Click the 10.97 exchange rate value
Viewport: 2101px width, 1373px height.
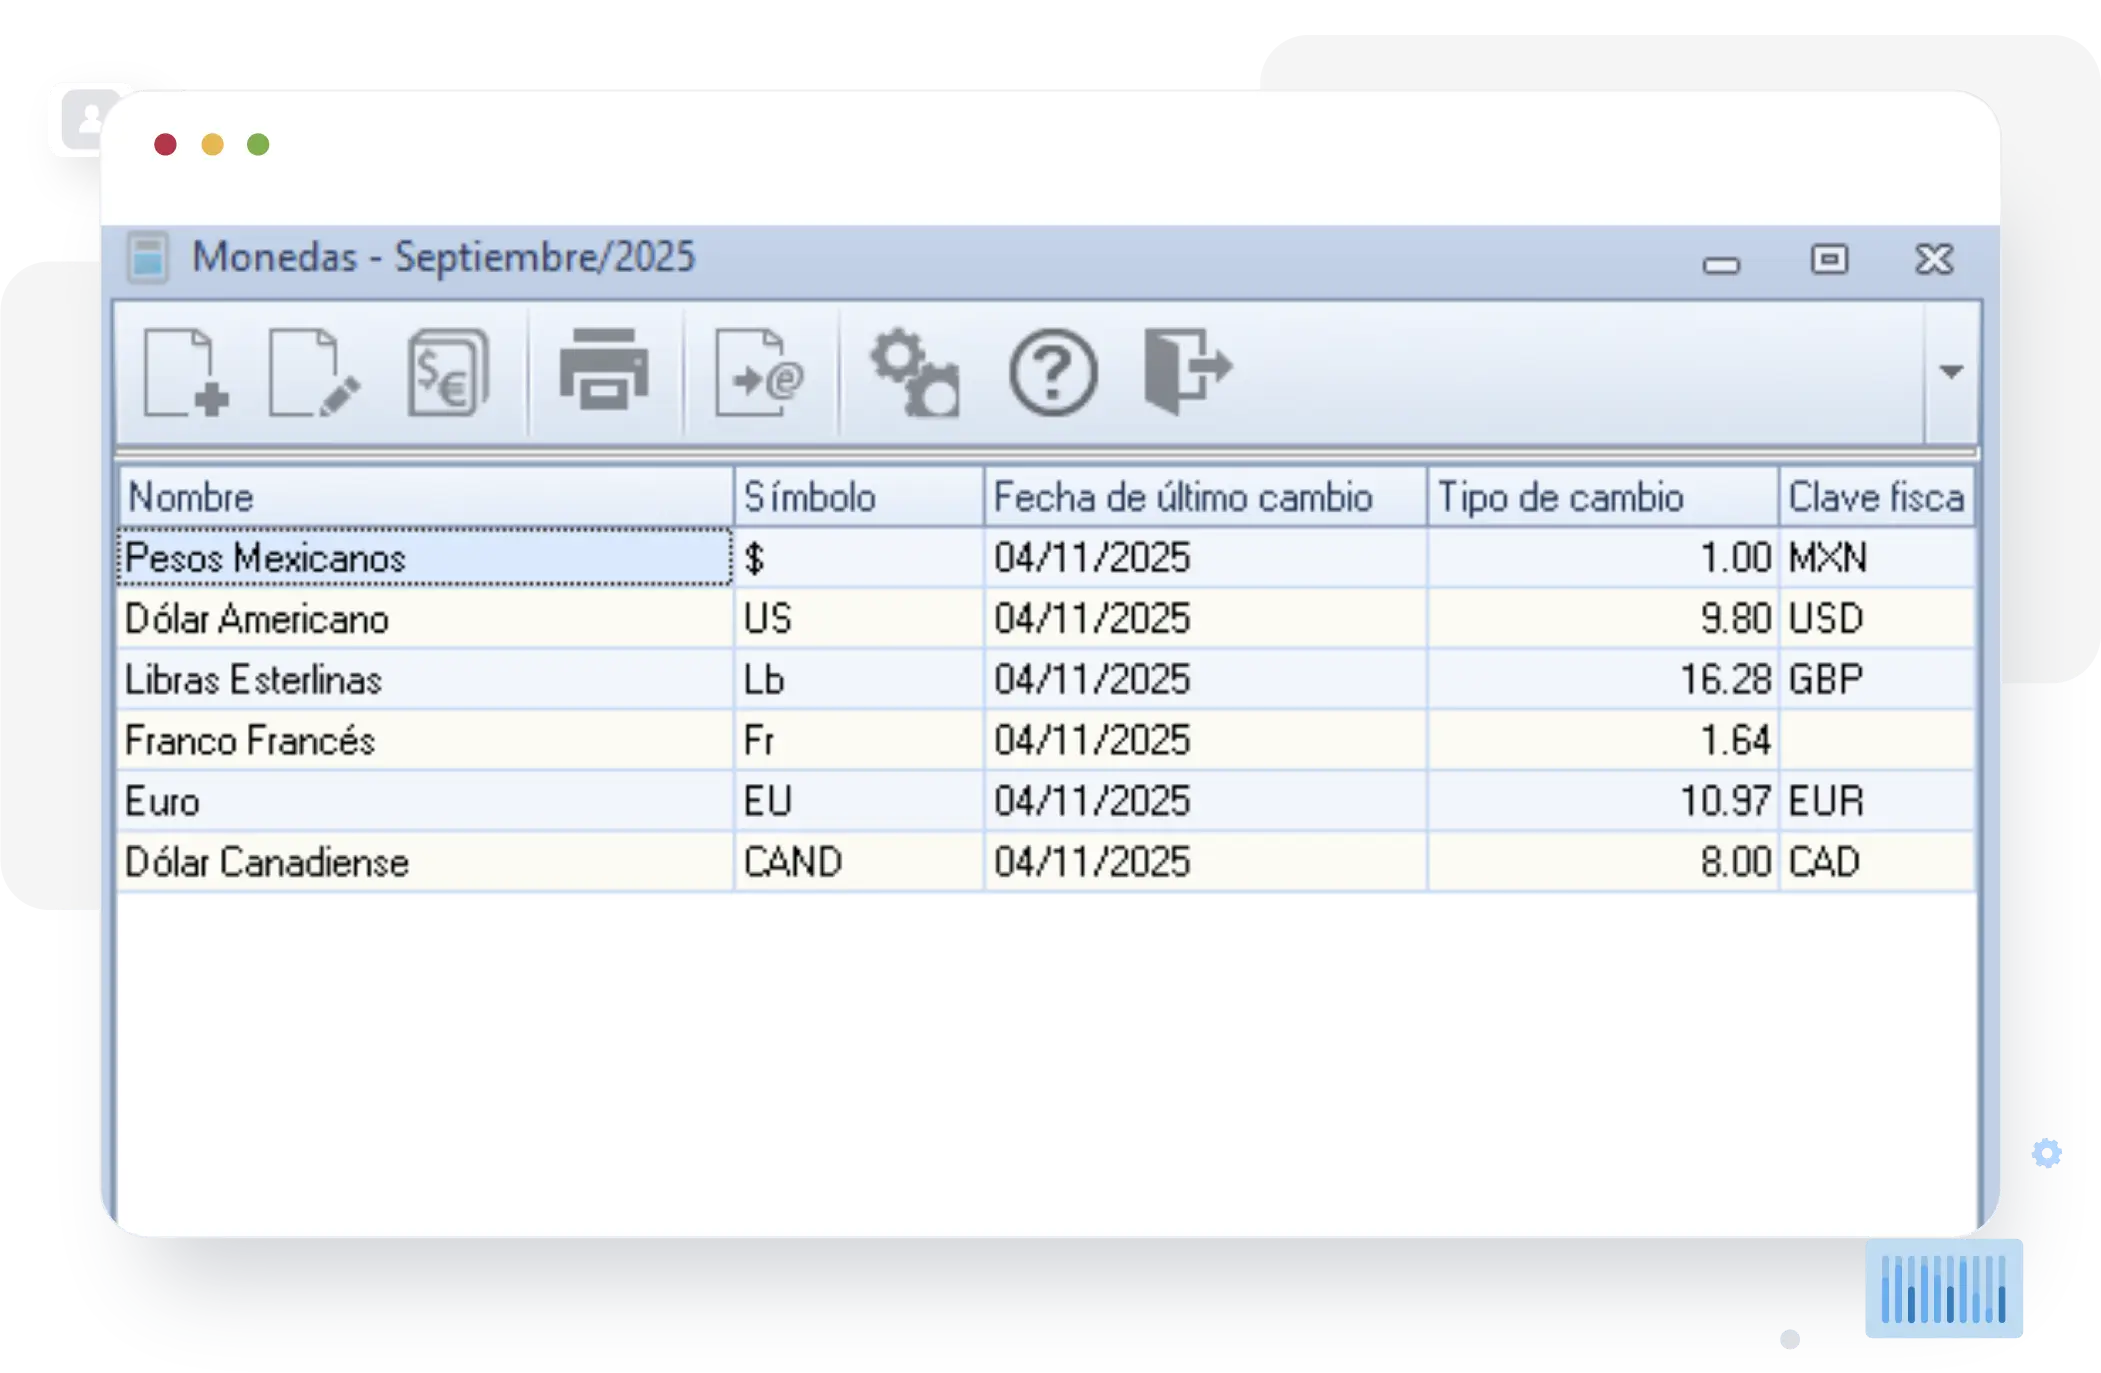[x=1725, y=801]
